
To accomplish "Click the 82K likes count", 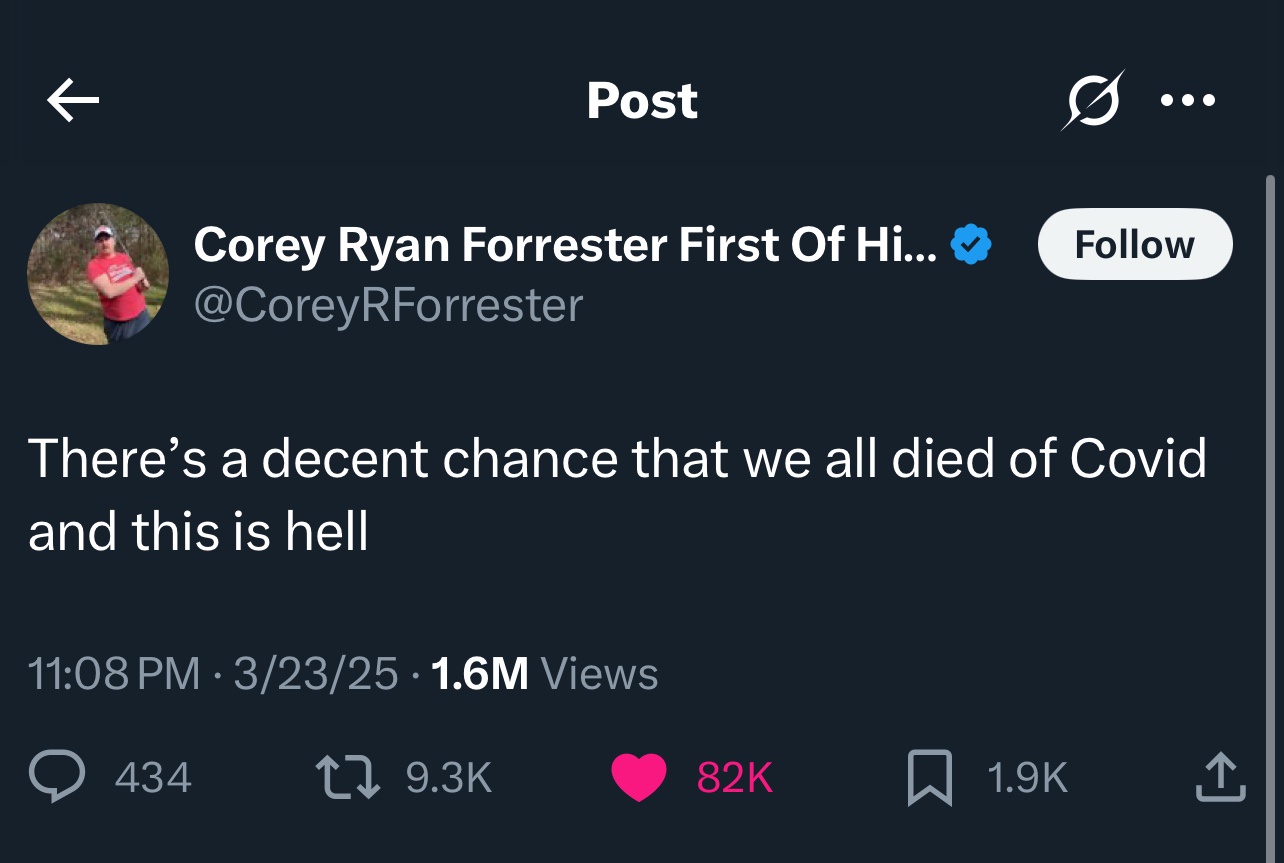I will pyautogui.click(x=735, y=777).
